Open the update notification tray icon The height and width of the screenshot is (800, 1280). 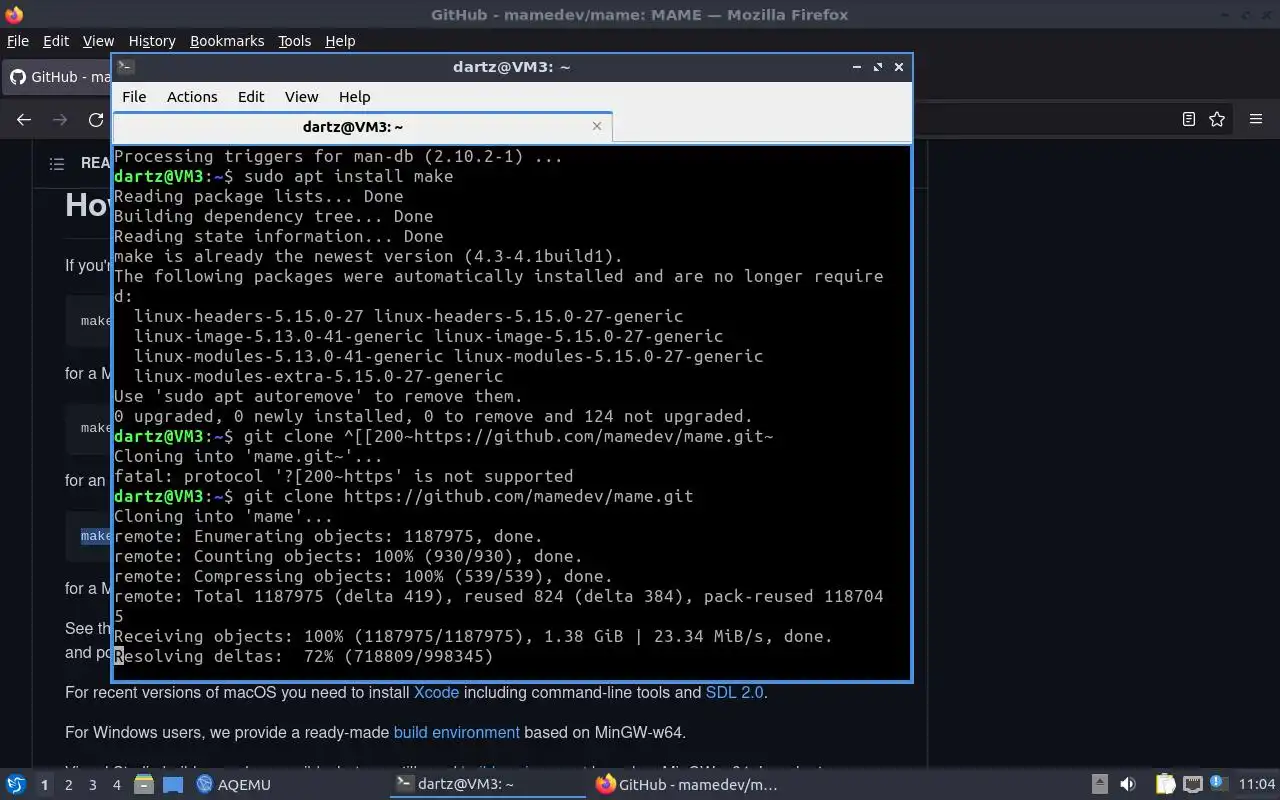1218,784
